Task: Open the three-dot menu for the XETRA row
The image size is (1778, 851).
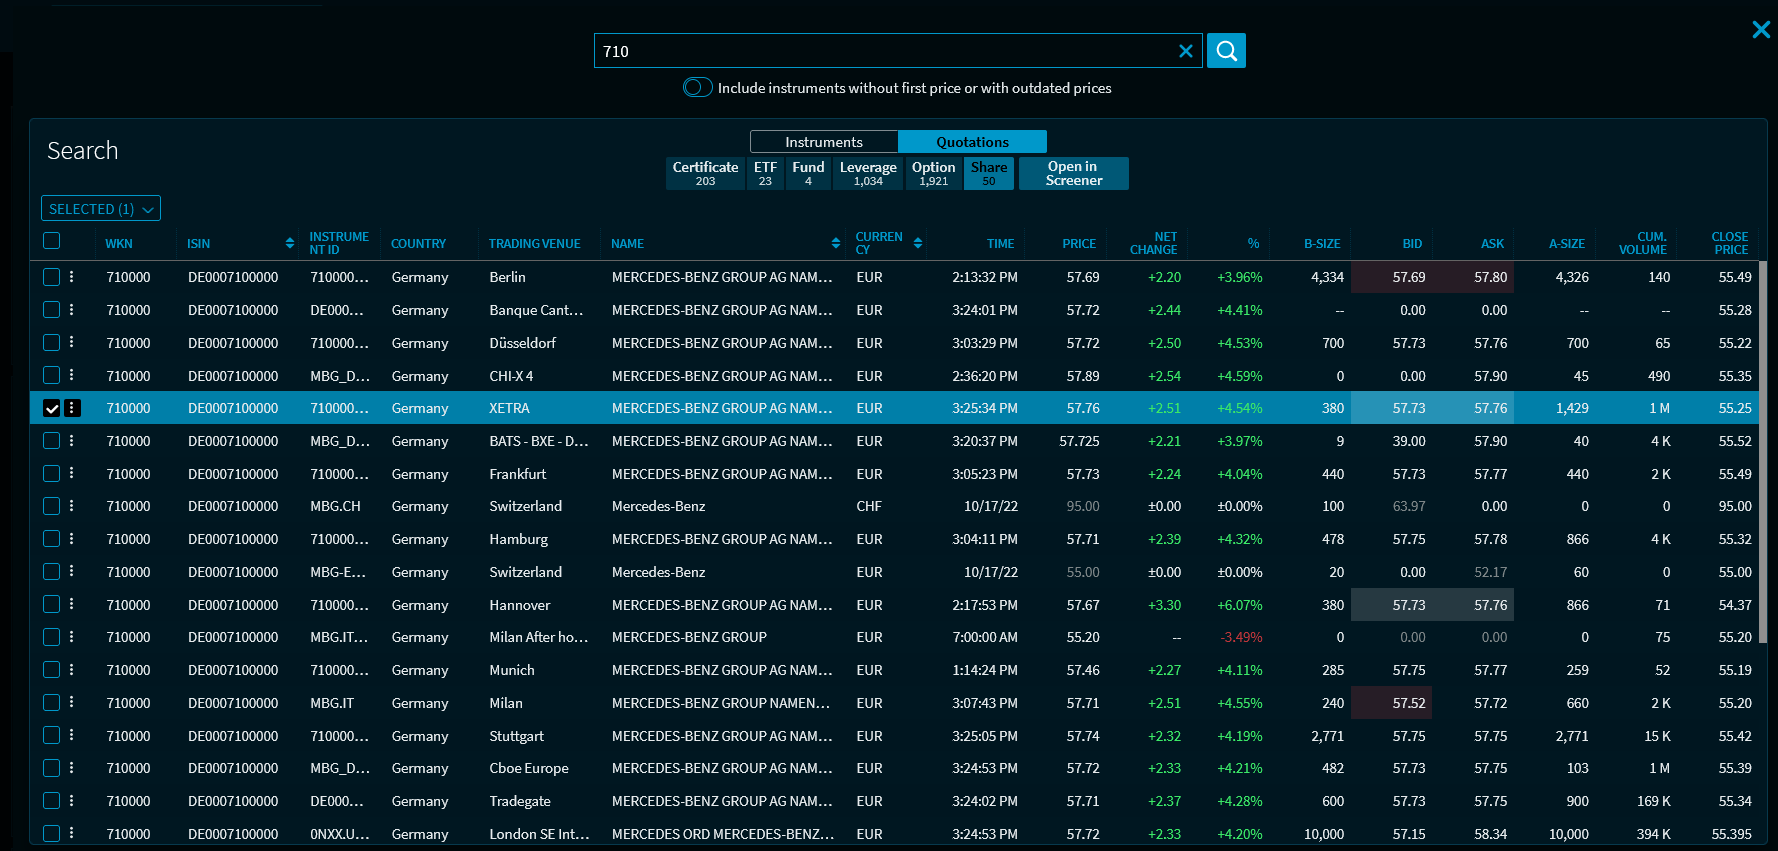Action: 72,408
